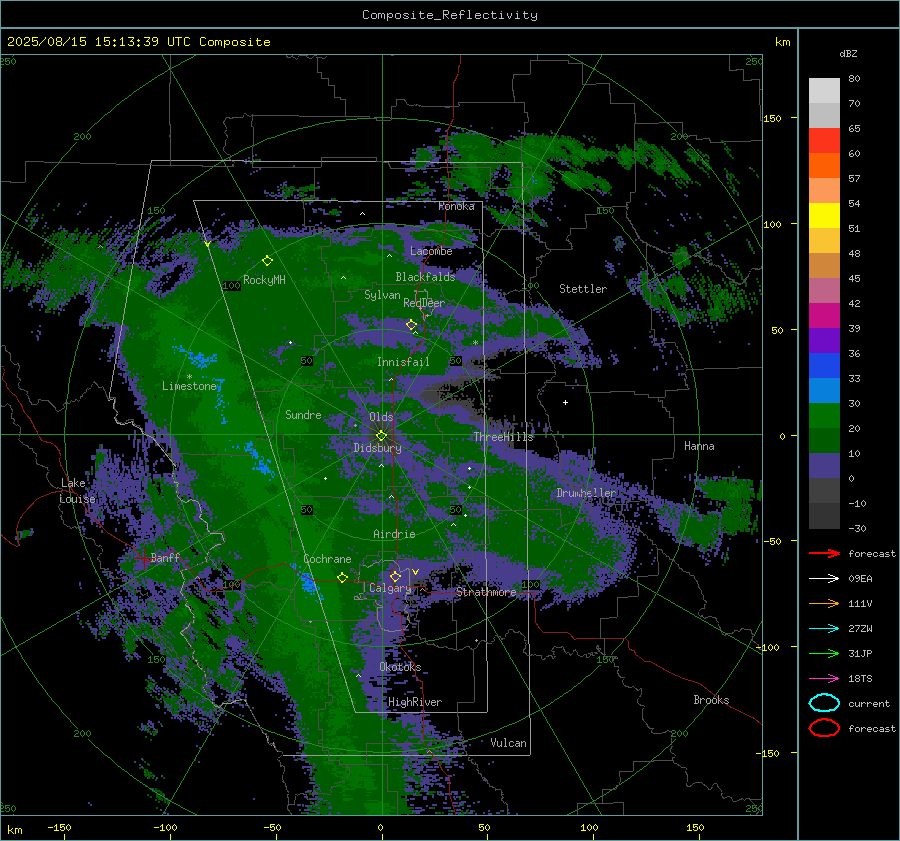Click the 150 tick on bottom km axis
900x841 pixels.
click(695, 828)
